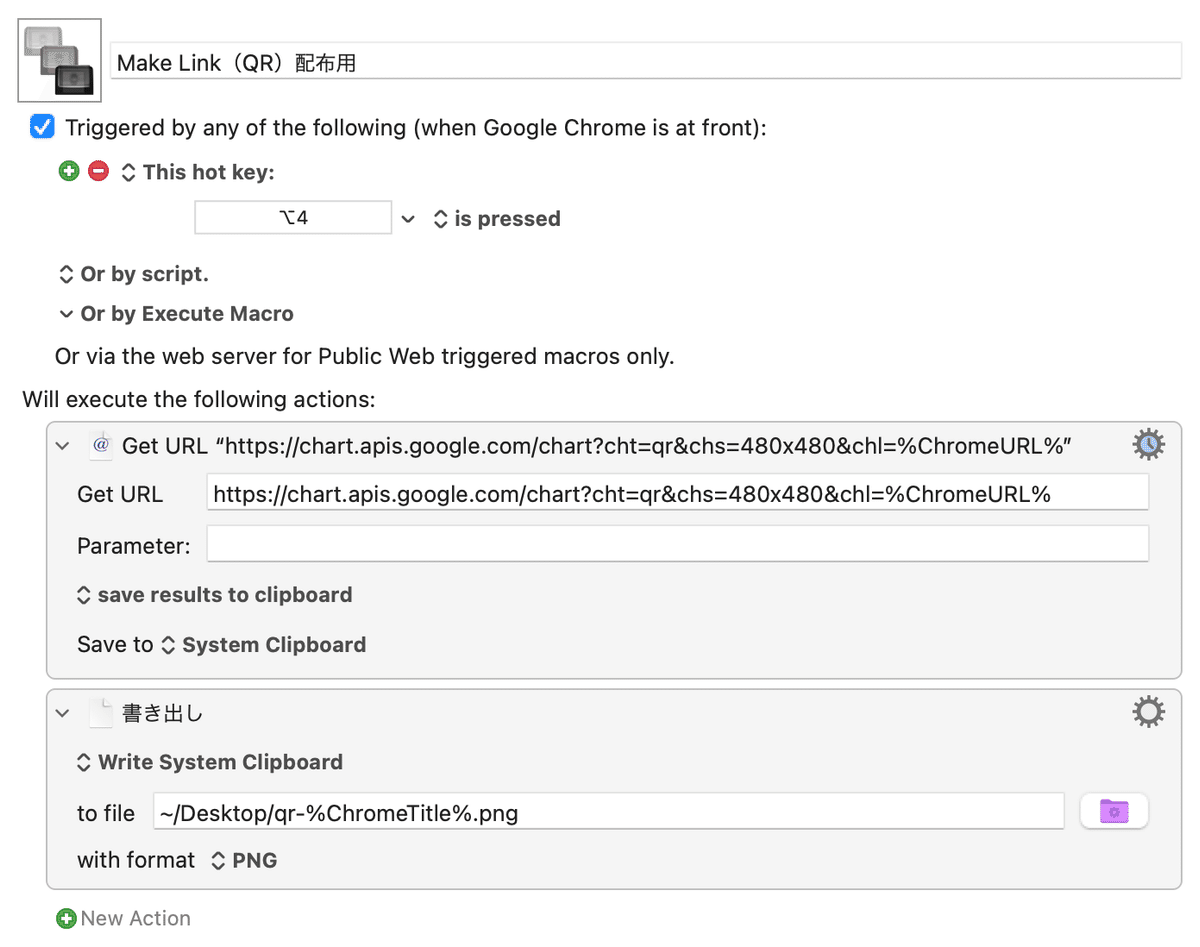Click the purple folder chooser button
Screen dimensions: 1200x947
pos(1114,811)
